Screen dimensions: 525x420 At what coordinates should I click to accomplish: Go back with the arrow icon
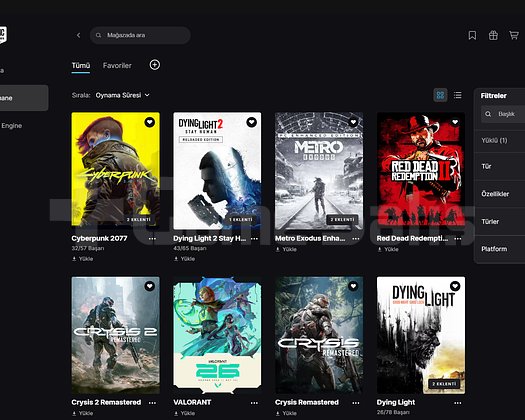[x=78, y=35]
